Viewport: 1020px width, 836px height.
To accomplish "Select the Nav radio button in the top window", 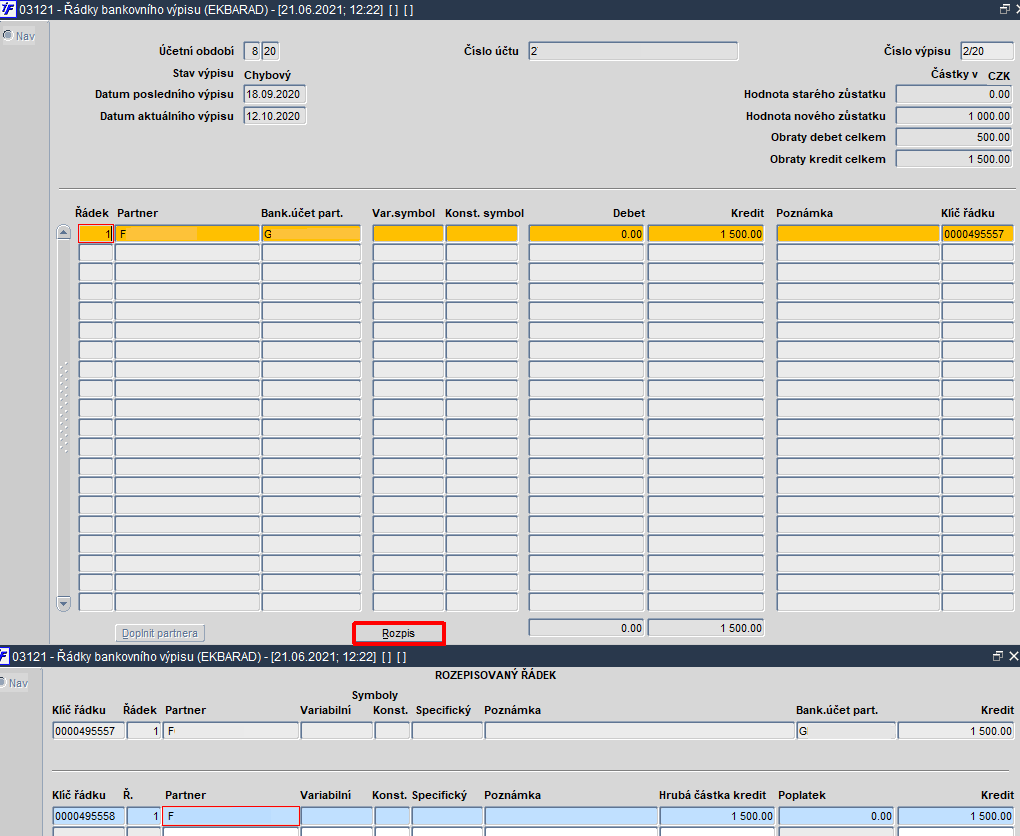I will click(8, 35).
